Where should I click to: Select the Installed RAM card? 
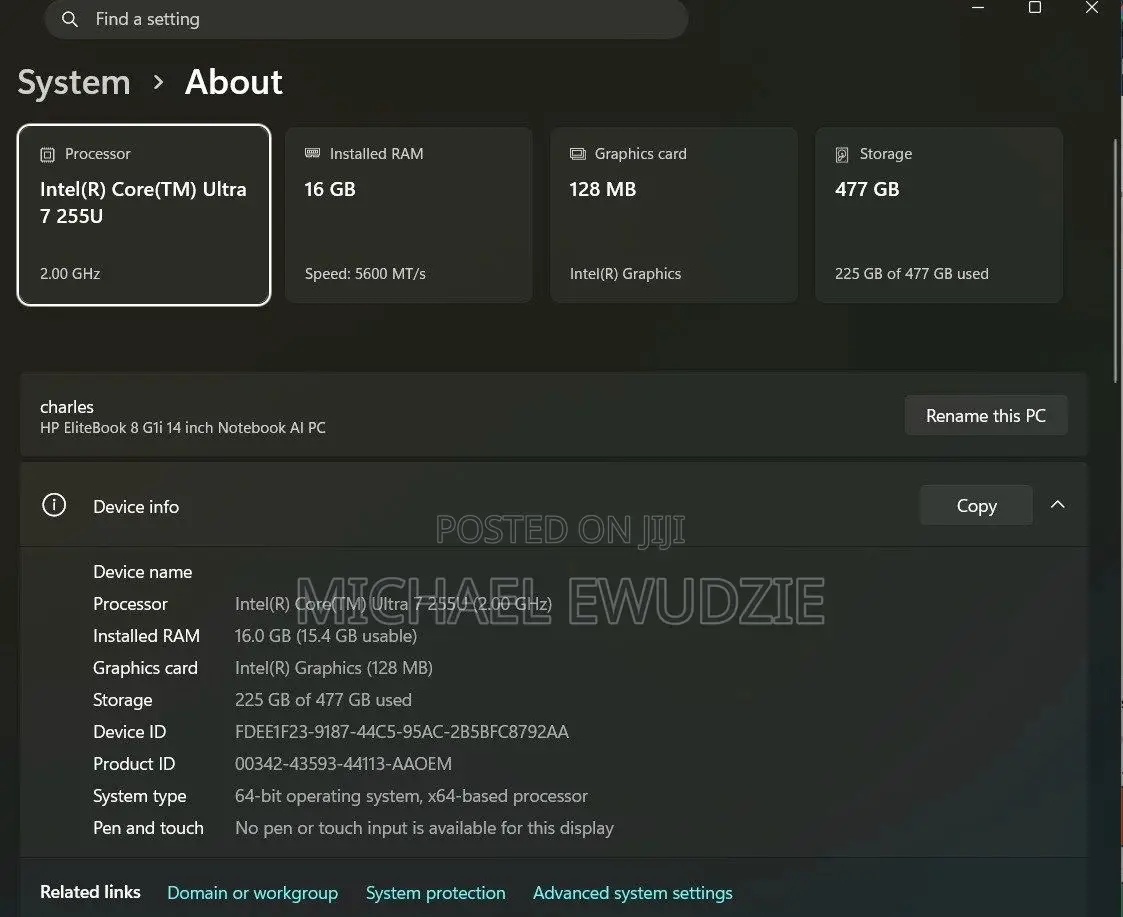coord(409,215)
